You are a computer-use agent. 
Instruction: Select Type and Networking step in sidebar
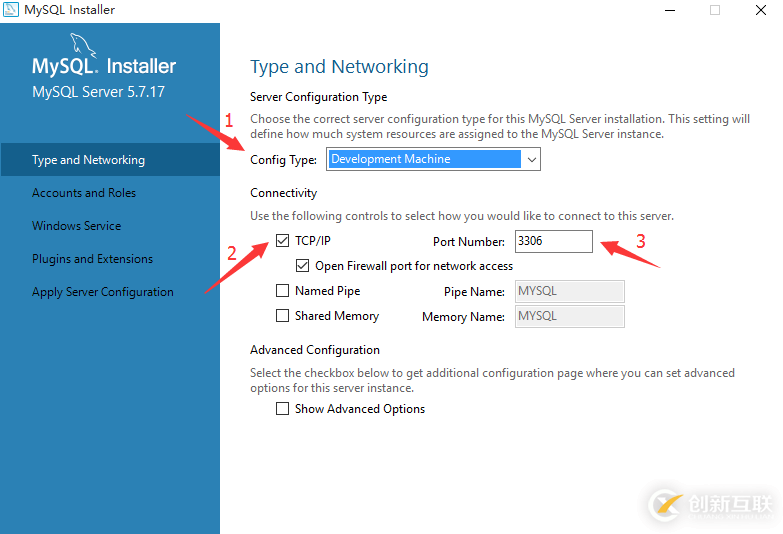[x=110, y=160]
